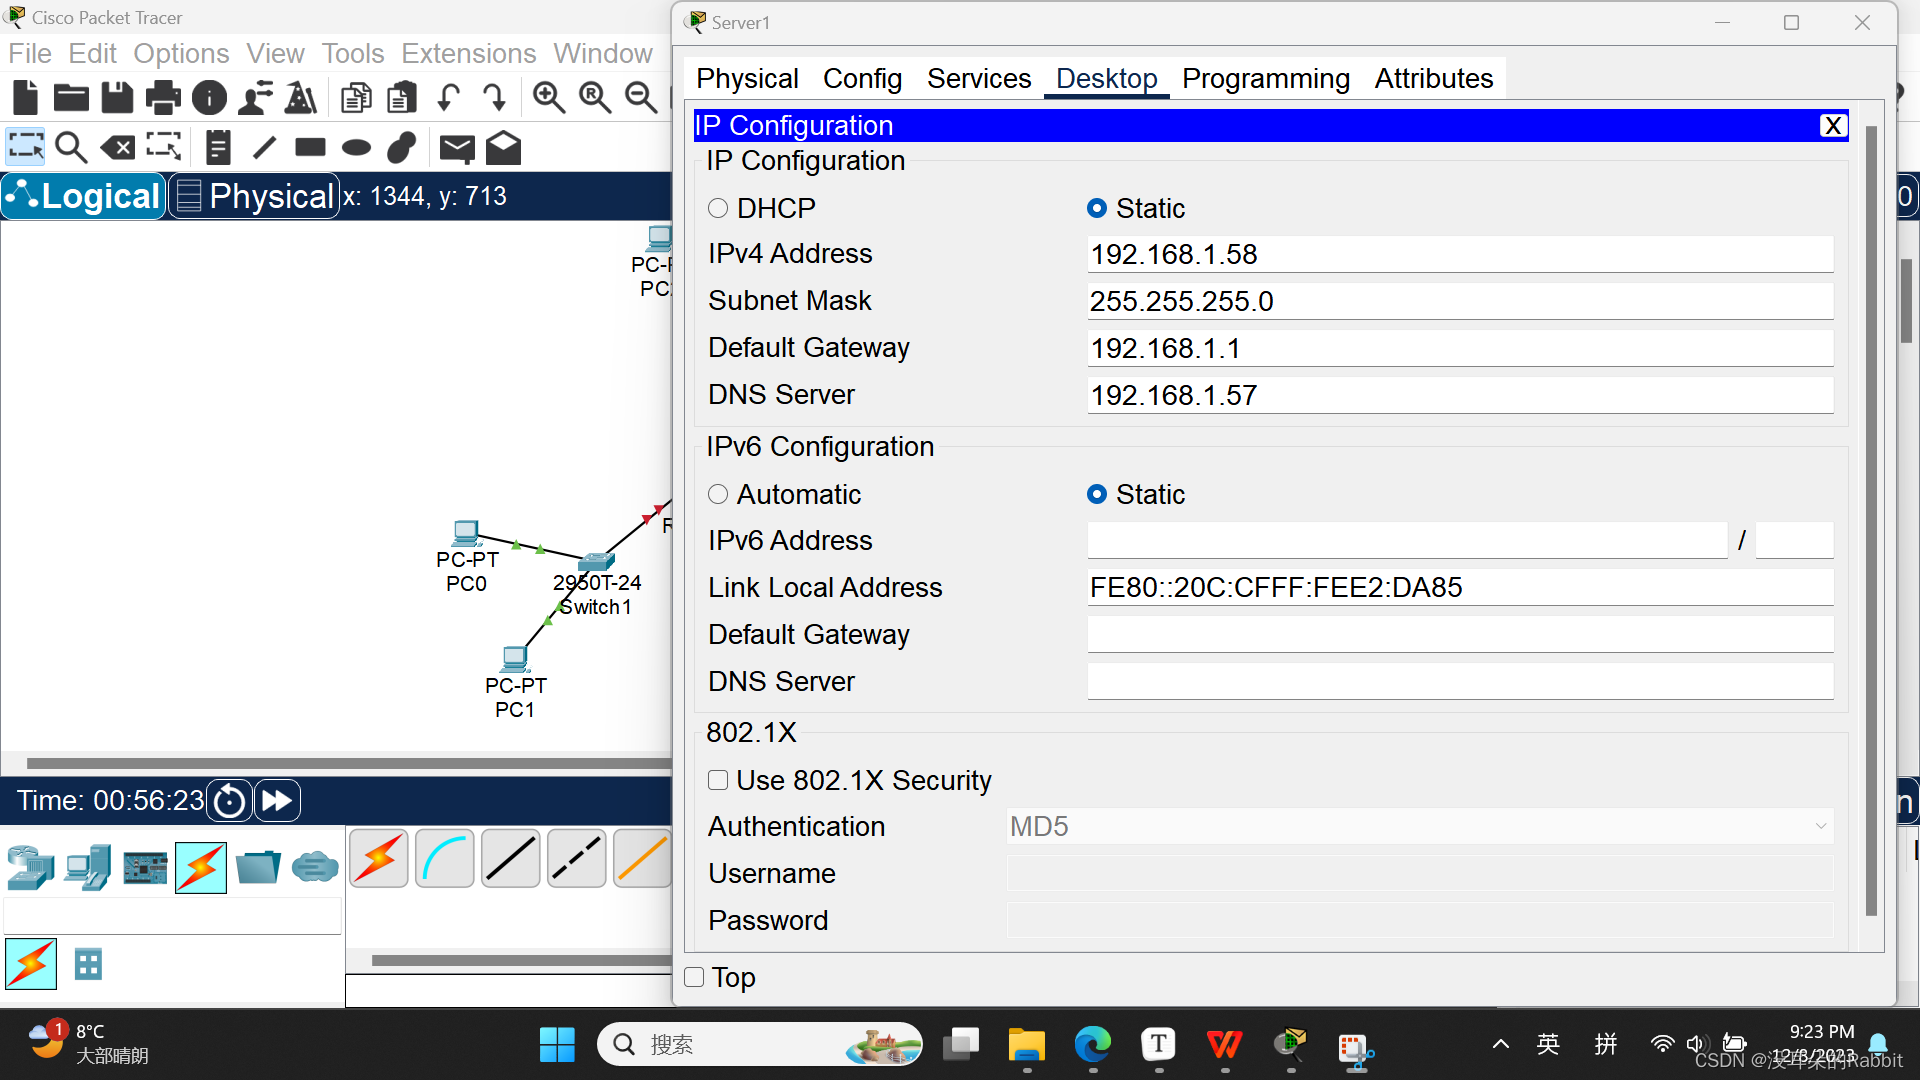Switch to the Physical tab
This screenshot has width=1920, height=1080.
[x=747, y=78]
